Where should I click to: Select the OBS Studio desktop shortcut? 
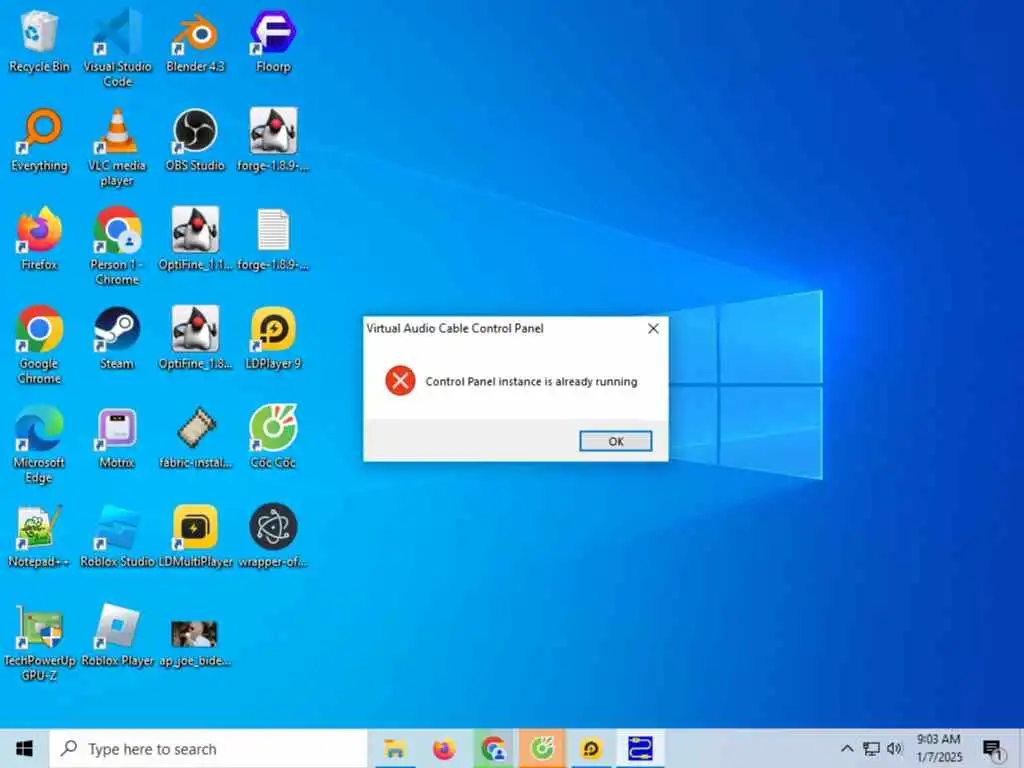coord(195,140)
